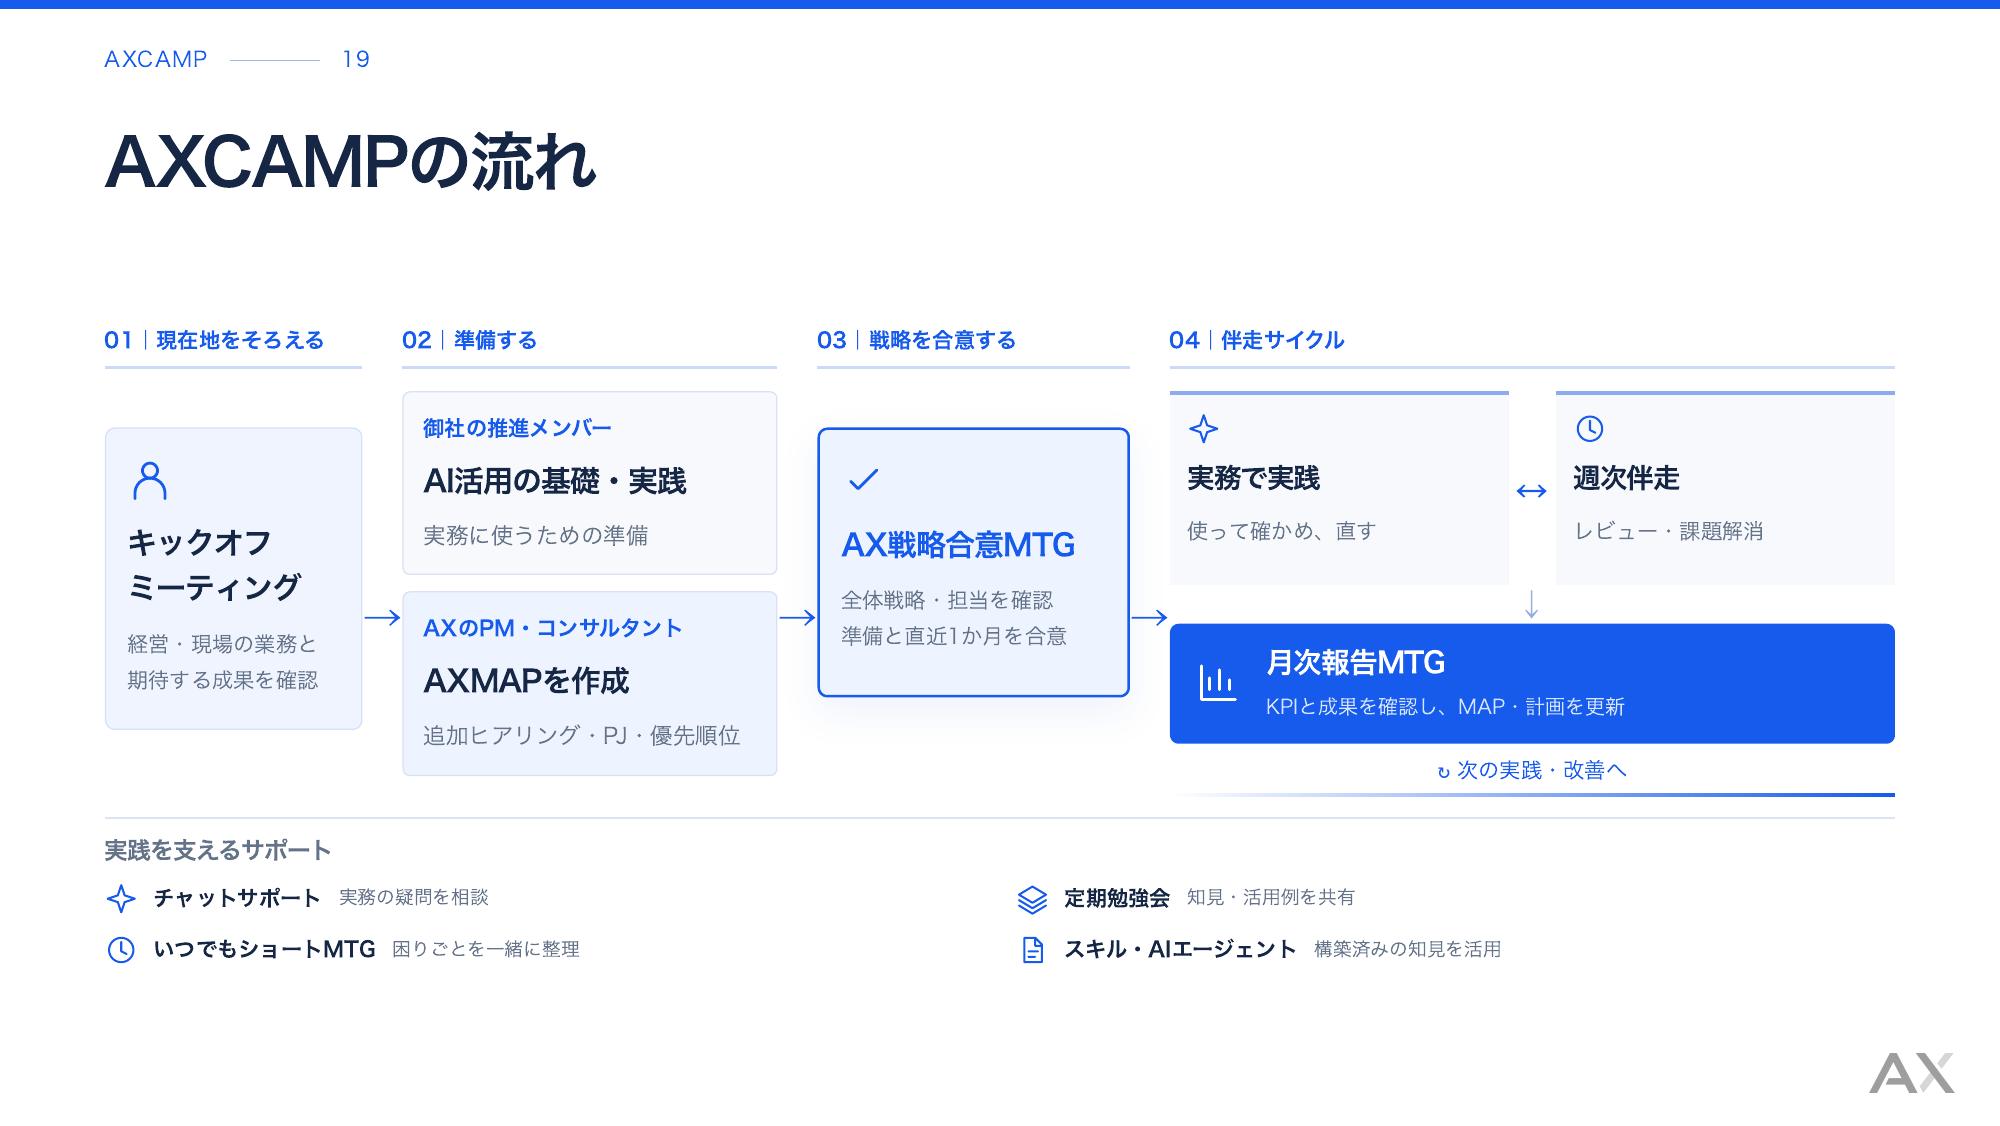Click the page number 19
The image size is (2000, 1126).
[356, 59]
